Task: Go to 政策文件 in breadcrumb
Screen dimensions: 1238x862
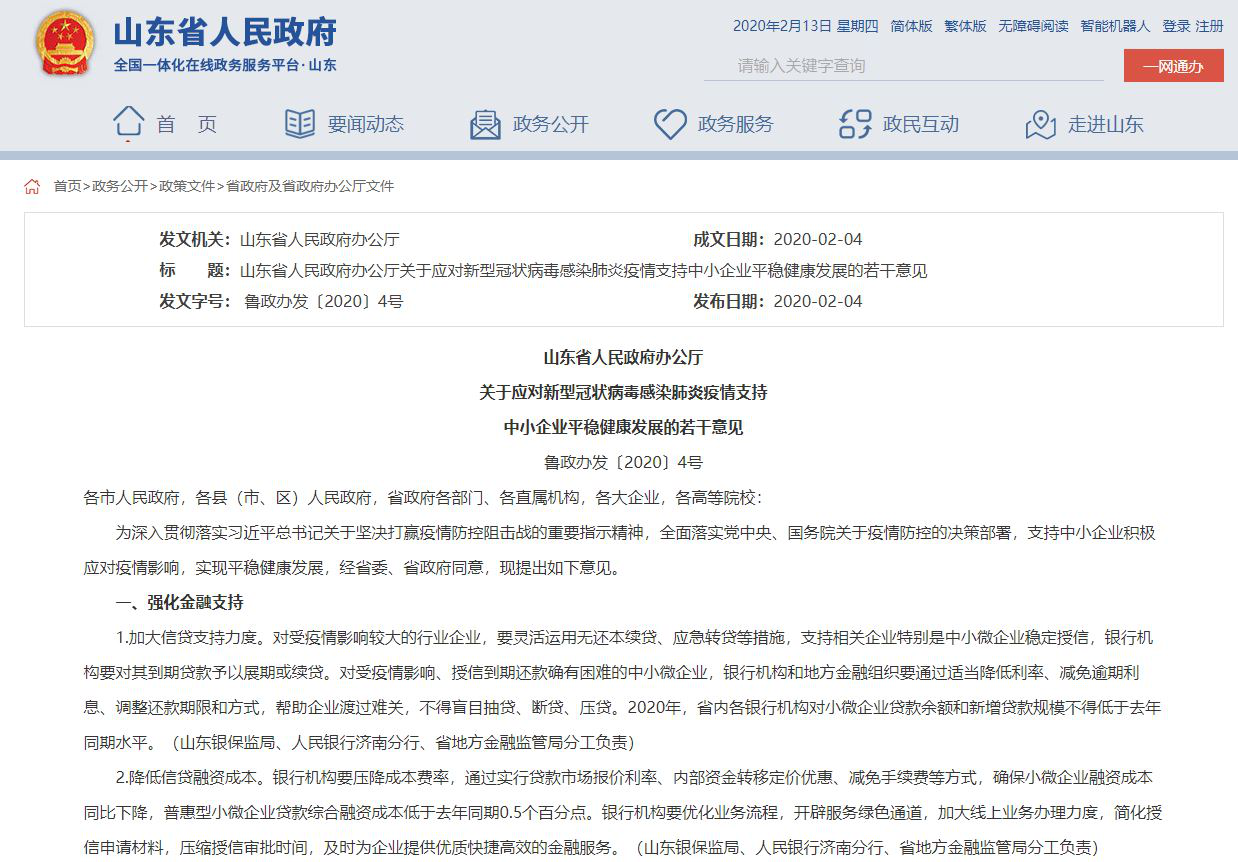Action: [187, 186]
